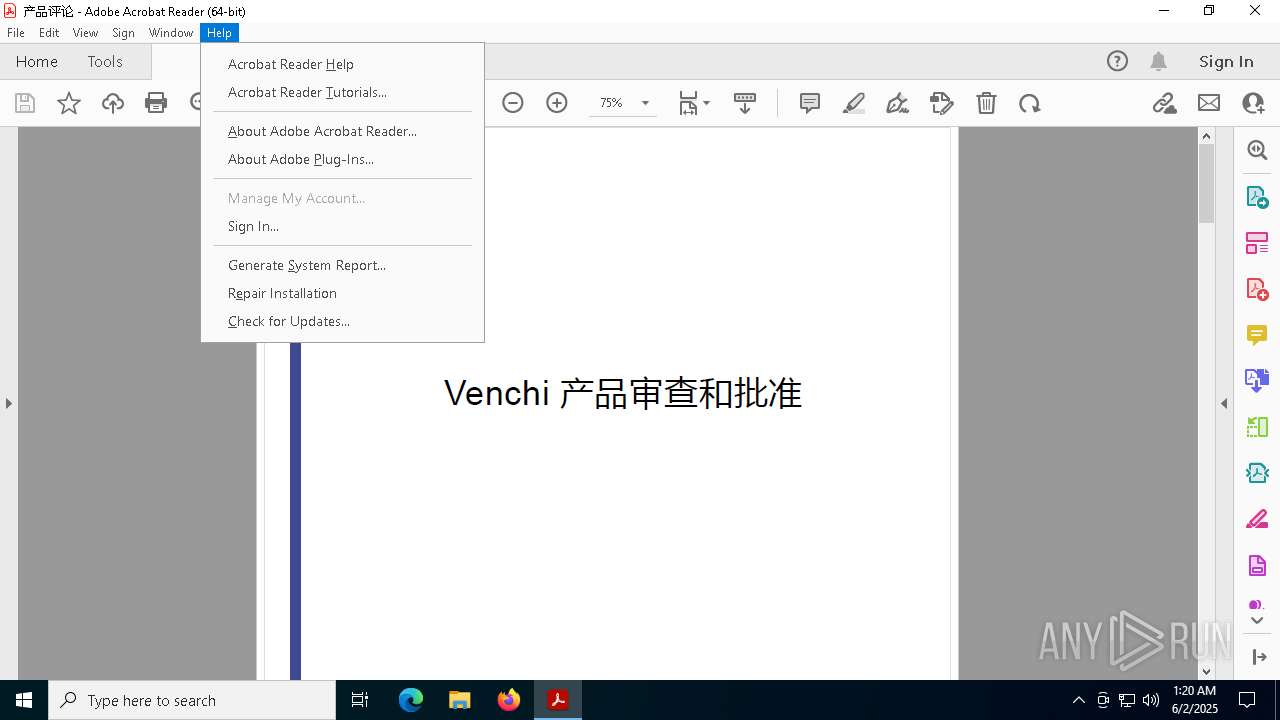Open the Fill and Sign tool

[x=942, y=103]
